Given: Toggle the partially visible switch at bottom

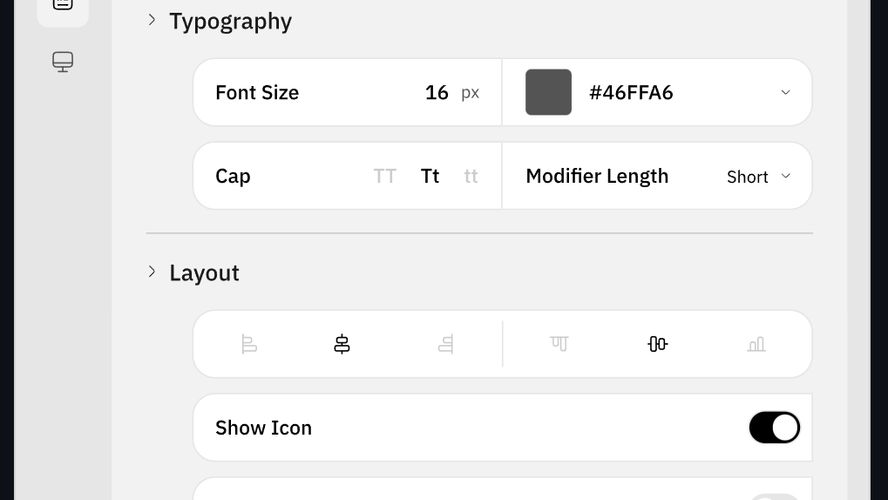Looking at the screenshot, I should click(774, 496).
